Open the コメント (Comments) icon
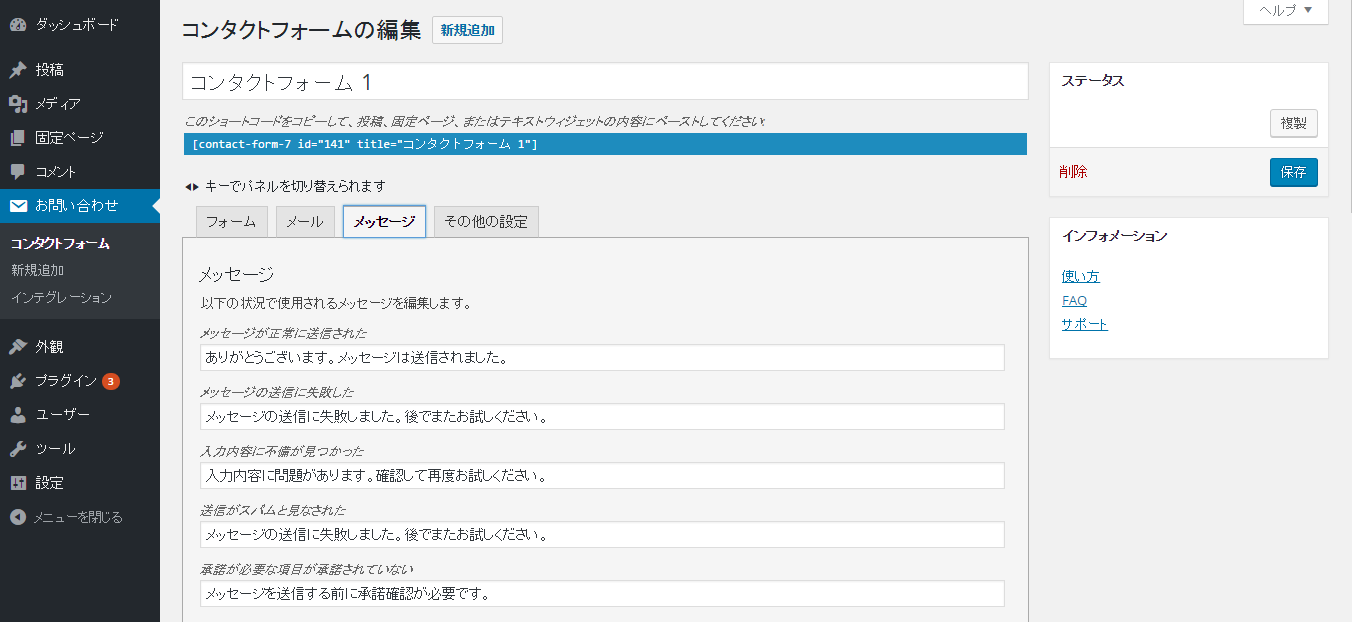Screen dimensions: 1352x622 pyautogui.click(x=17, y=171)
